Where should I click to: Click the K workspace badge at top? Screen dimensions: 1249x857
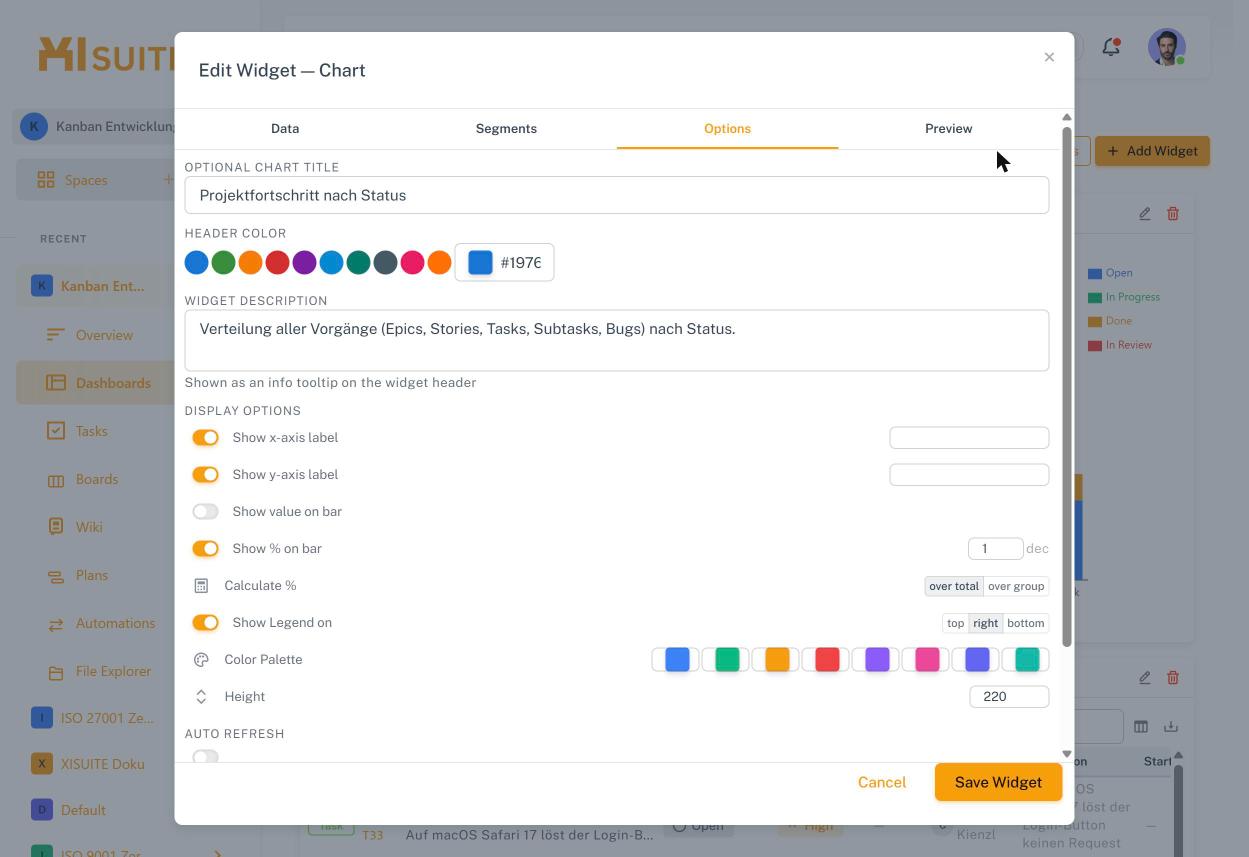point(34,126)
